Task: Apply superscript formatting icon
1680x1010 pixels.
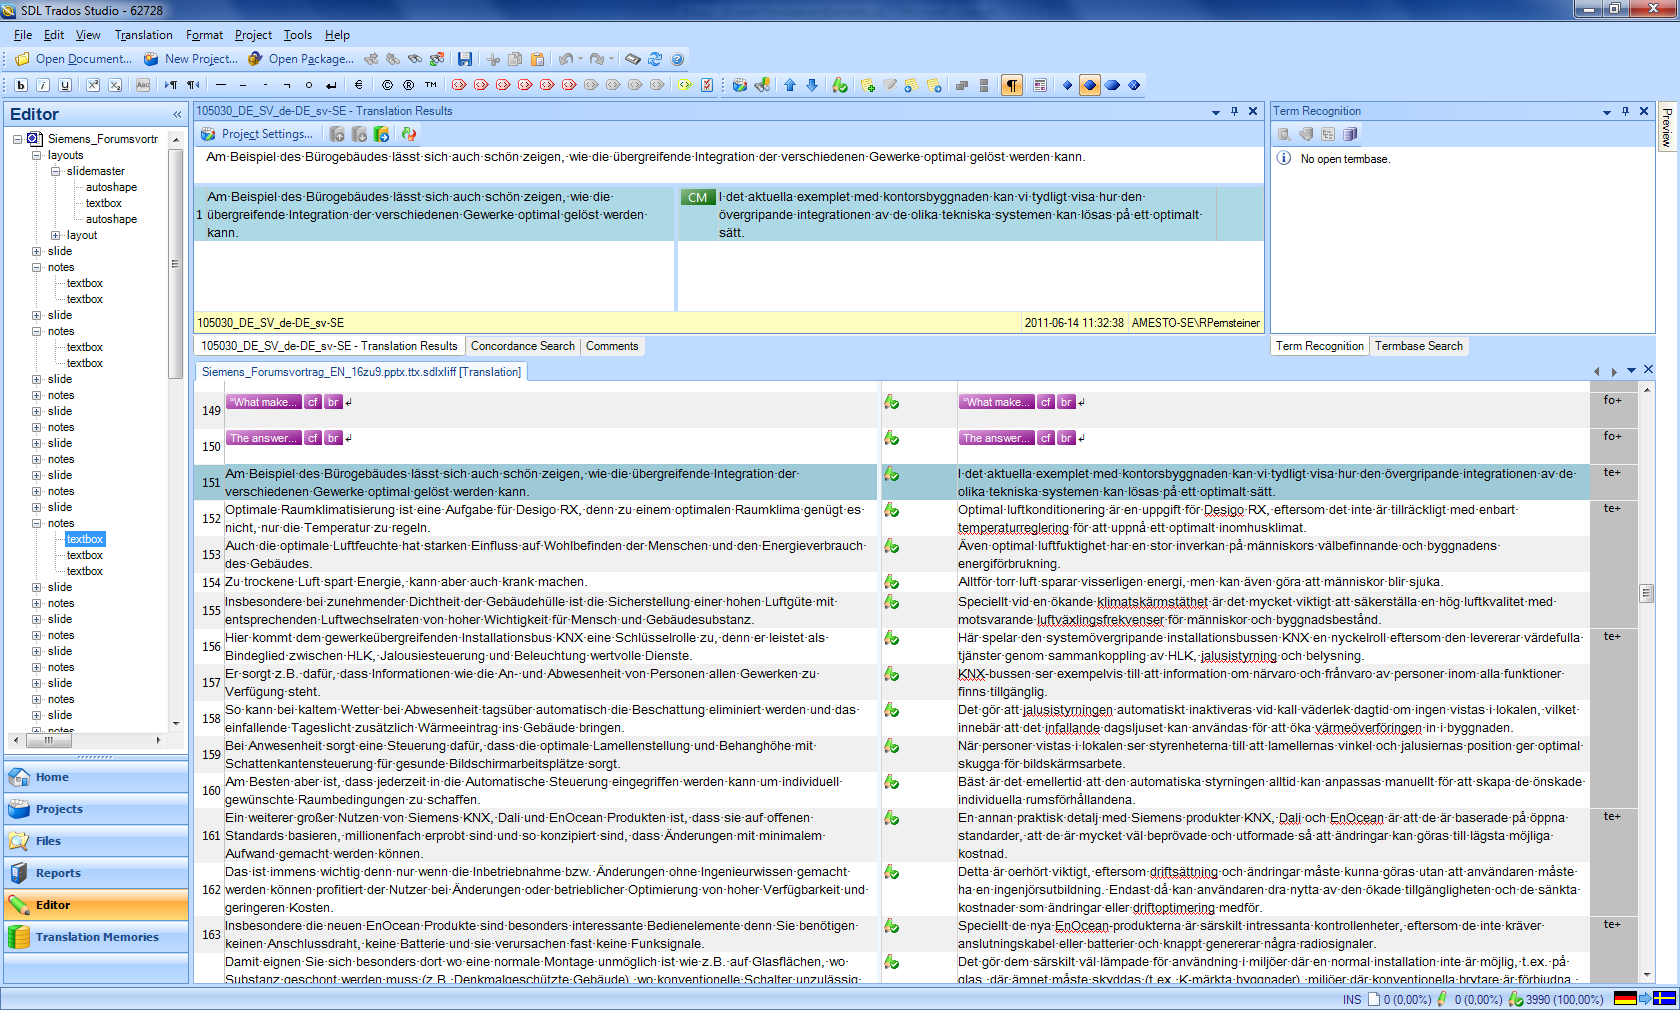Action: (93, 85)
